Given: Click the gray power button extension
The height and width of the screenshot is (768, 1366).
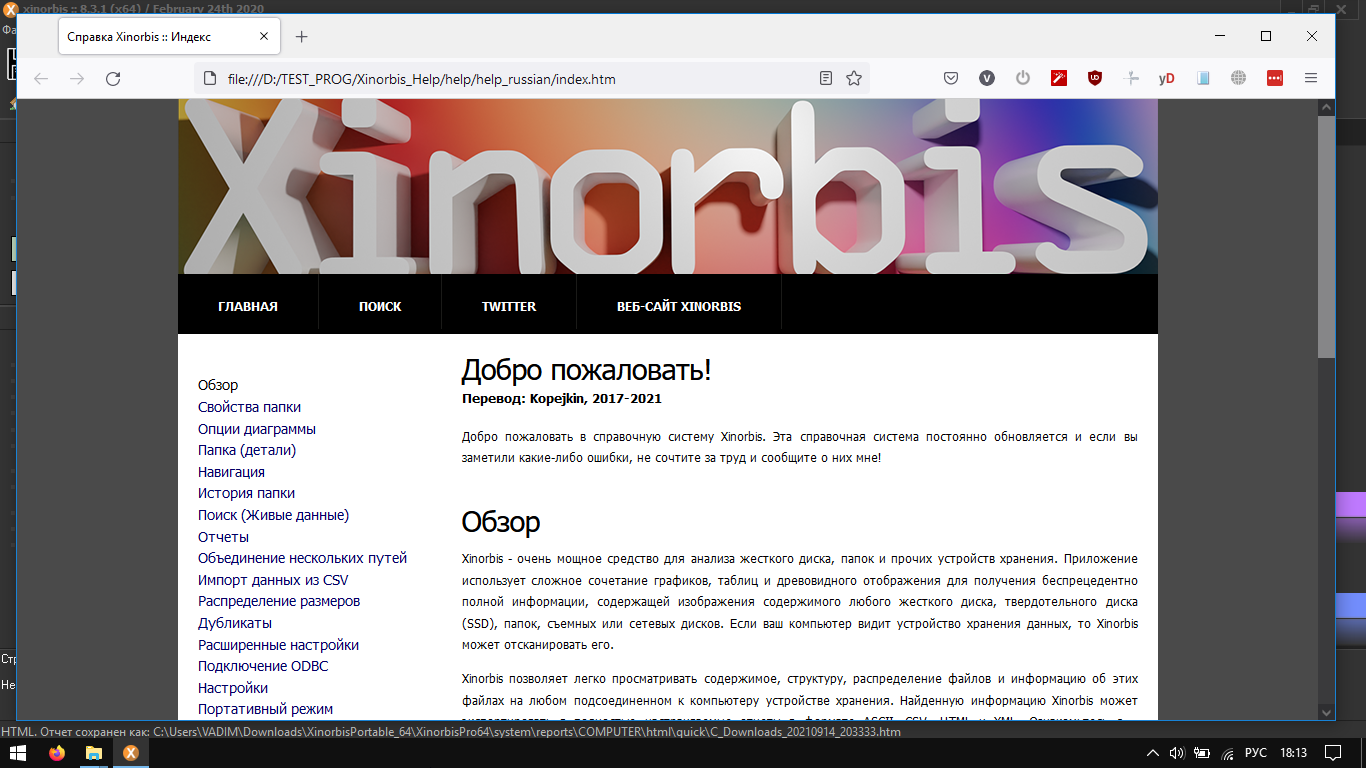Looking at the screenshot, I should [x=1023, y=78].
